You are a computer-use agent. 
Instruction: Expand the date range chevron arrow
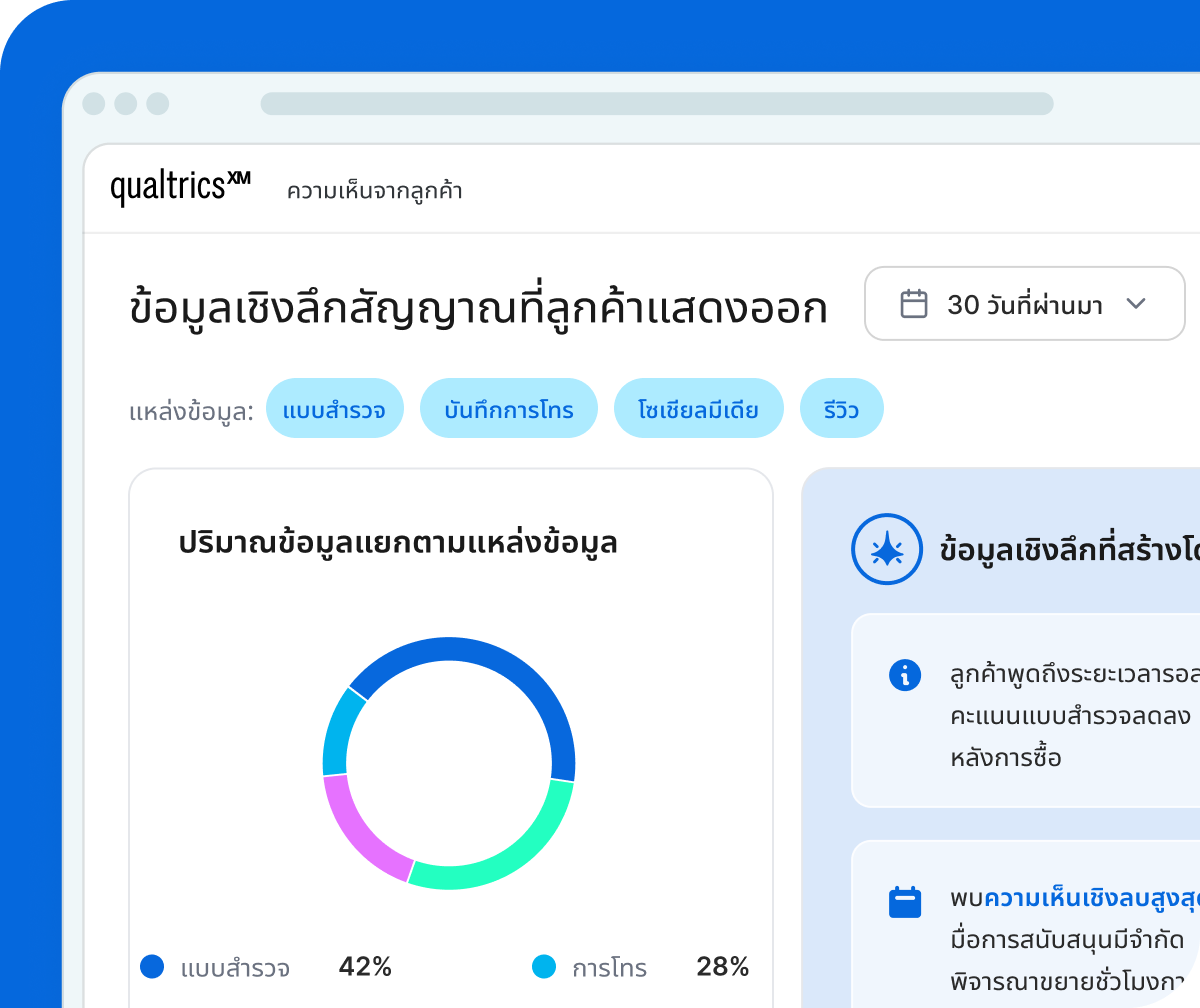click(1136, 303)
